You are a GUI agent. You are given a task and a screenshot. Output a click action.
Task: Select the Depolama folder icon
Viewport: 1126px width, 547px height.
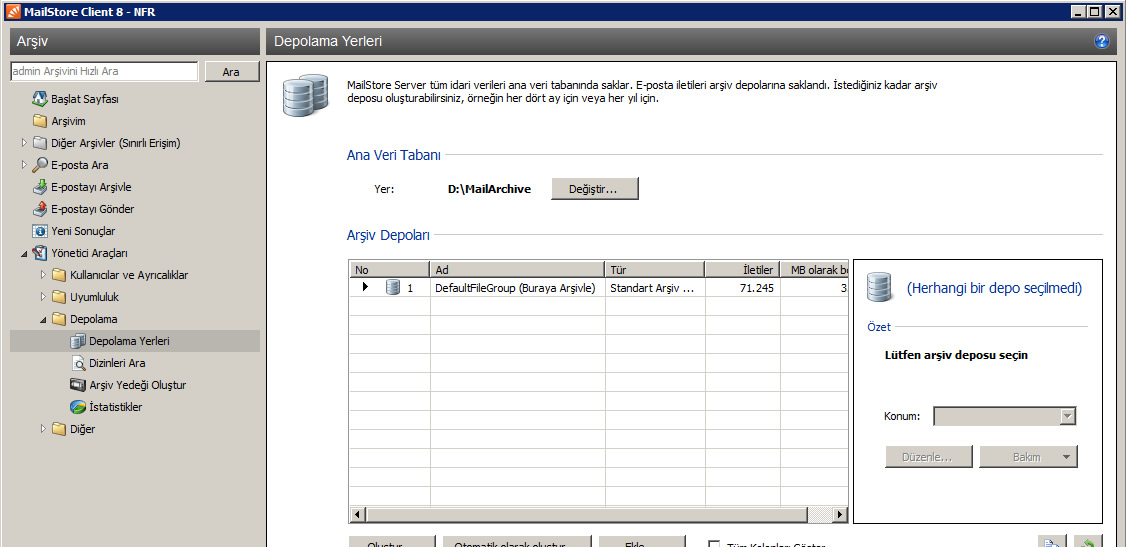click(x=59, y=319)
